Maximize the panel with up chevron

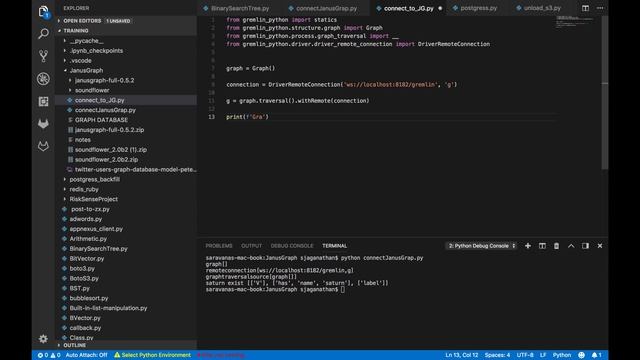tap(571, 246)
